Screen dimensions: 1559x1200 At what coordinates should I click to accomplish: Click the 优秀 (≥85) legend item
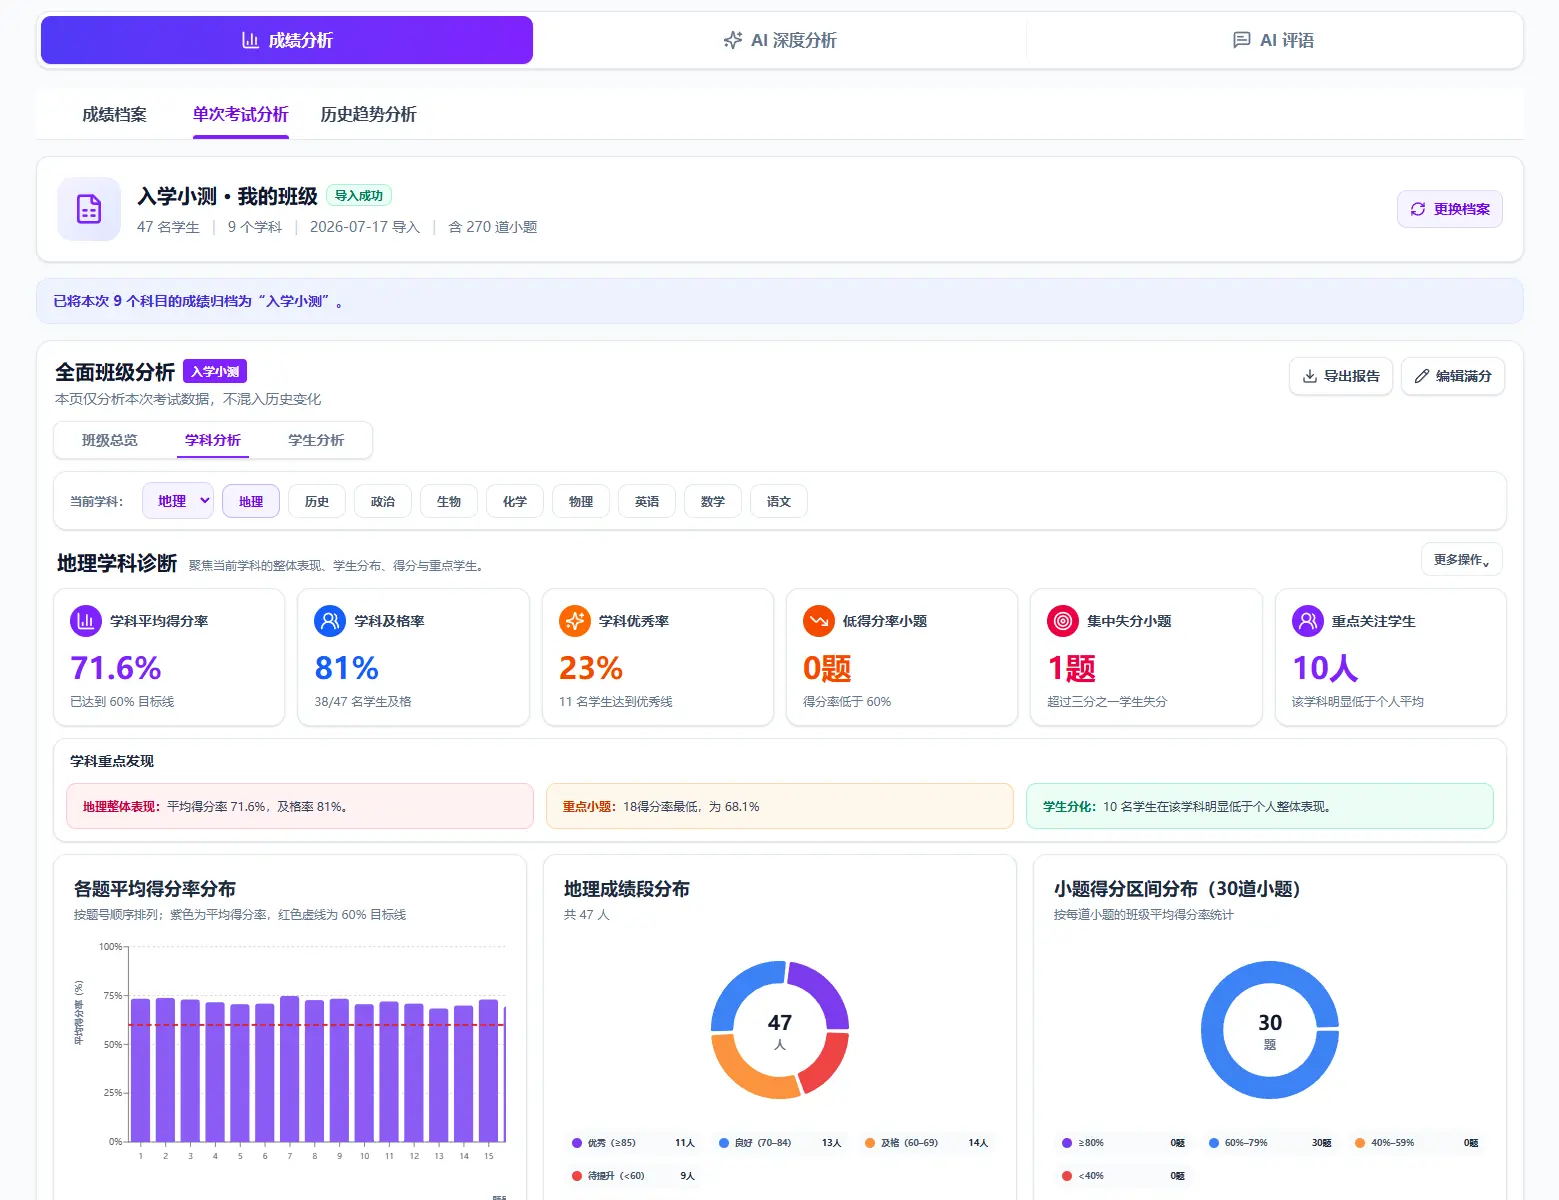pos(634,1143)
